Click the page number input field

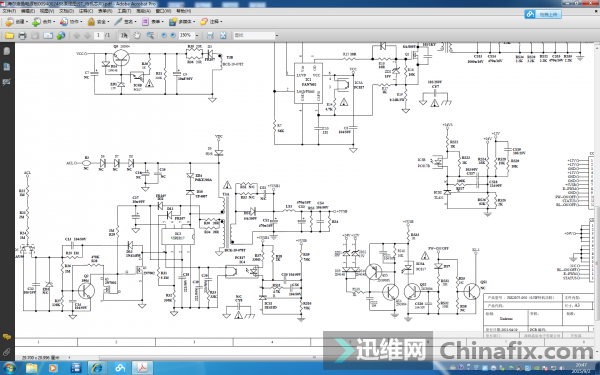tap(98, 36)
